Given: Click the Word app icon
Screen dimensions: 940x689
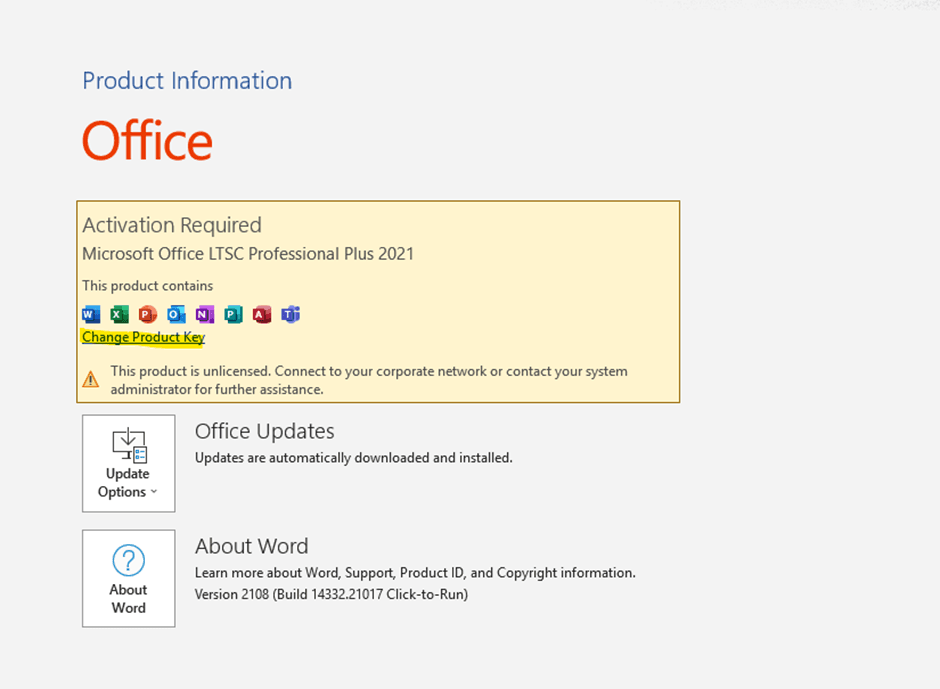Looking at the screenshot, I should [91, 314].
